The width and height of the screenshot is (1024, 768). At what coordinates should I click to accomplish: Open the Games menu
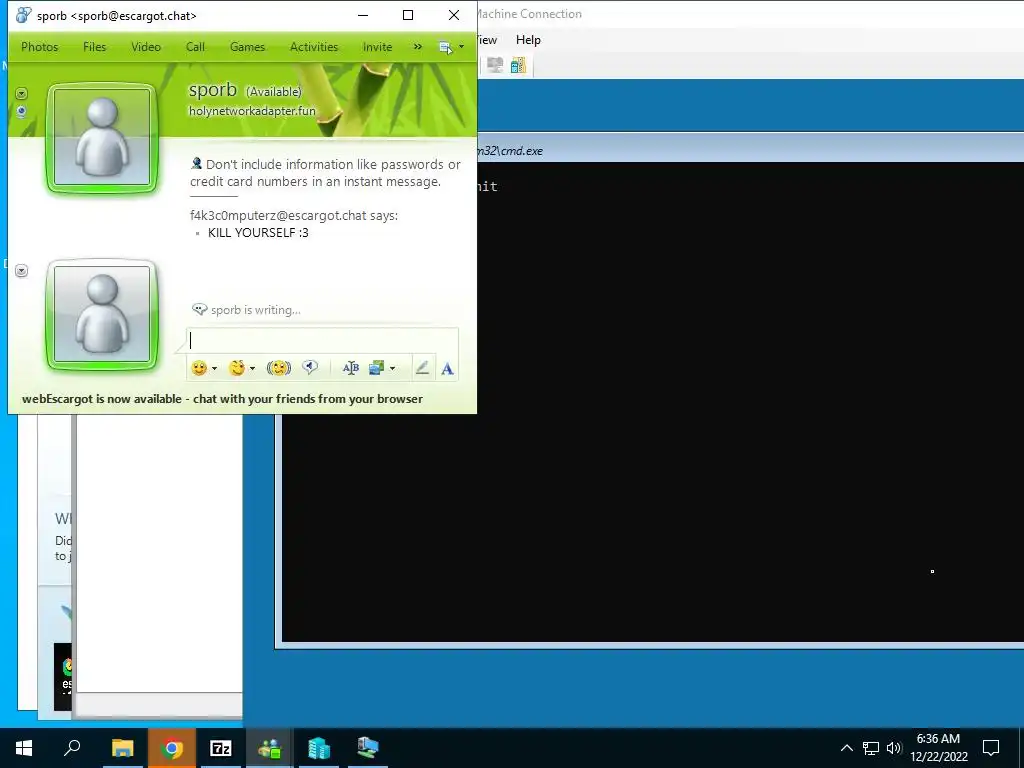(x=247, y=47)
